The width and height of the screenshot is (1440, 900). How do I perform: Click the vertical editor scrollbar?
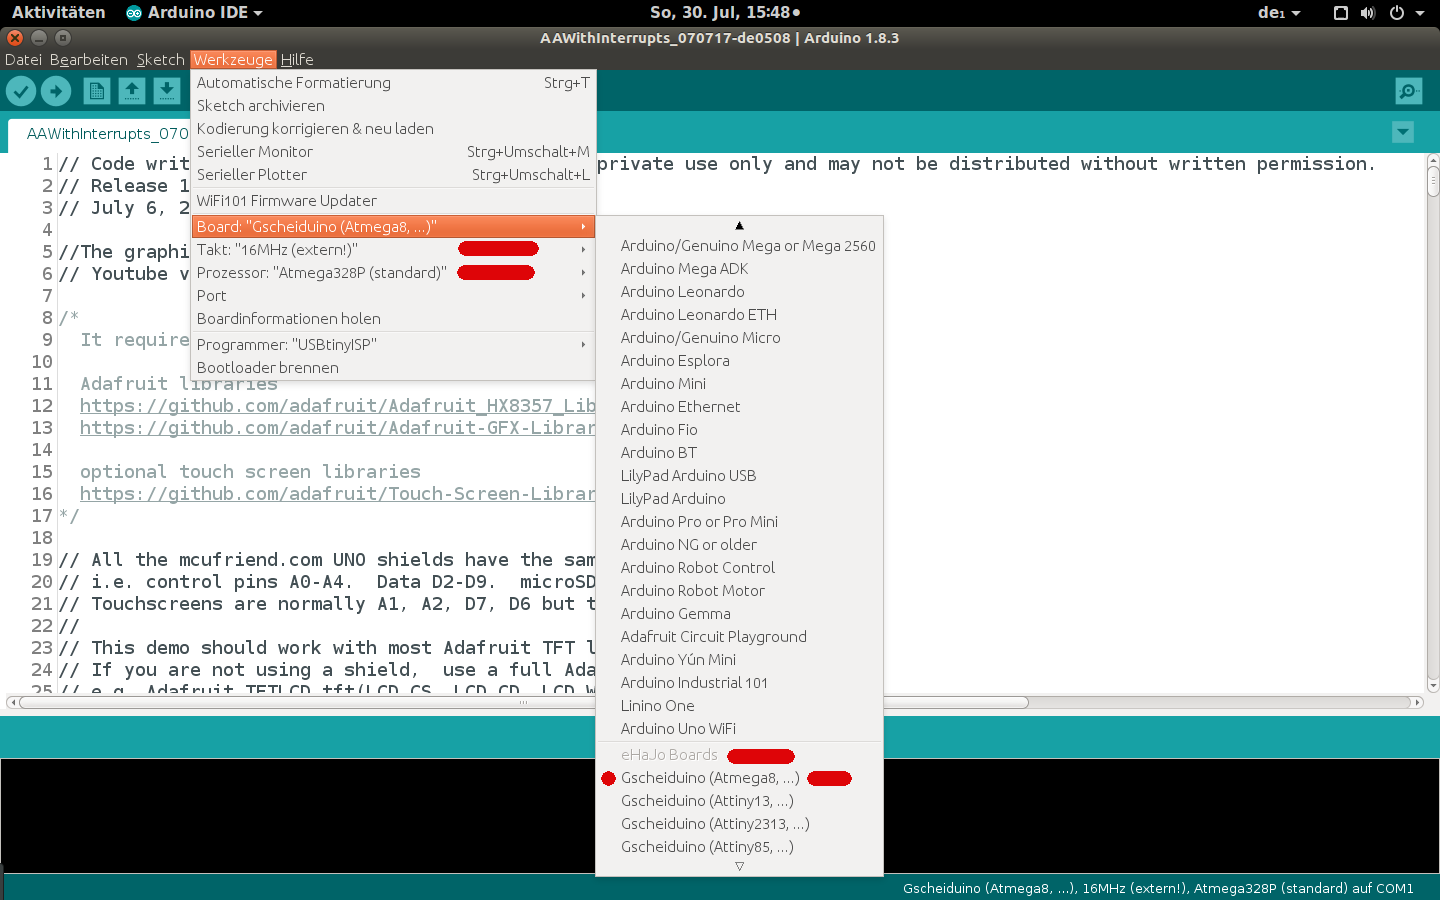pyautogui.click(x=1433, y=423)
